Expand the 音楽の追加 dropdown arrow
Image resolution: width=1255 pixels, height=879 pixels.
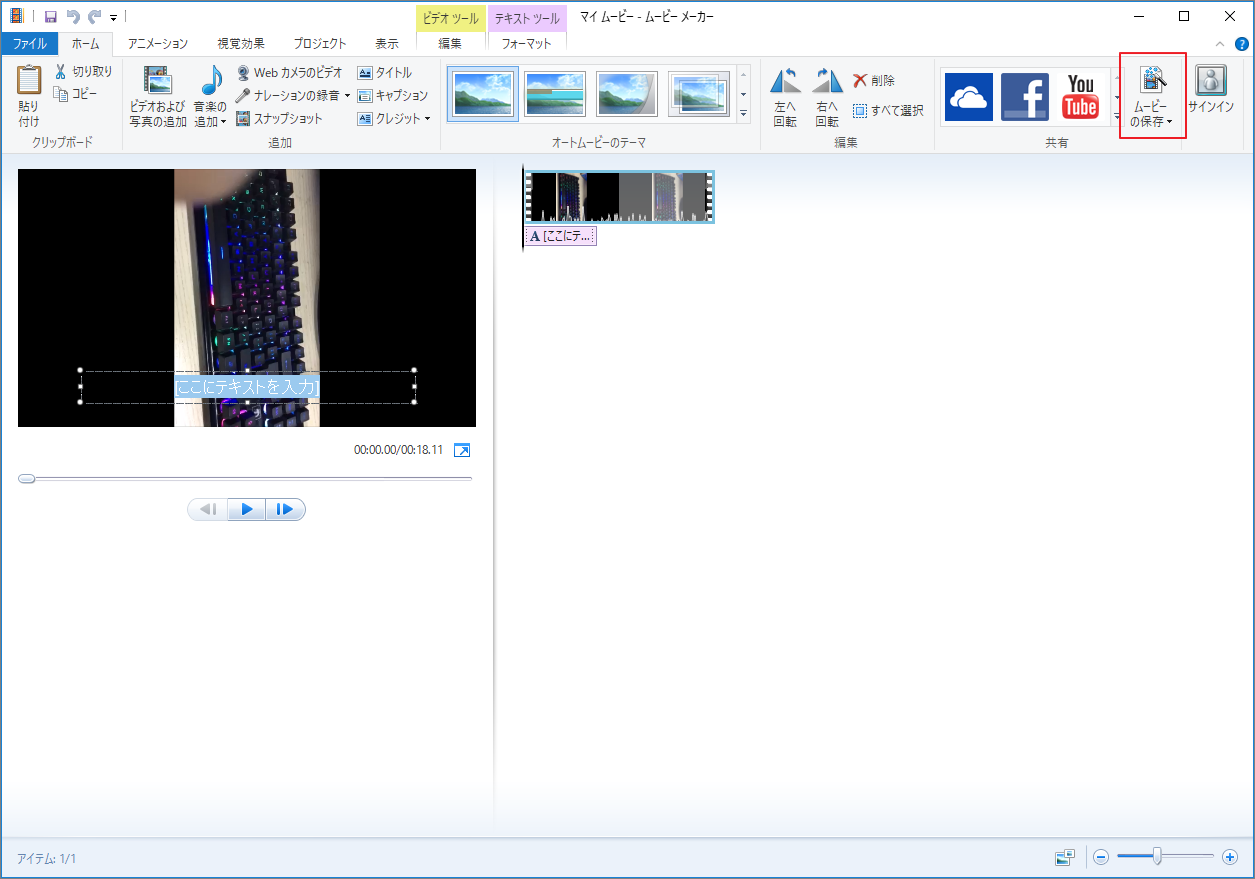point(224,122)
